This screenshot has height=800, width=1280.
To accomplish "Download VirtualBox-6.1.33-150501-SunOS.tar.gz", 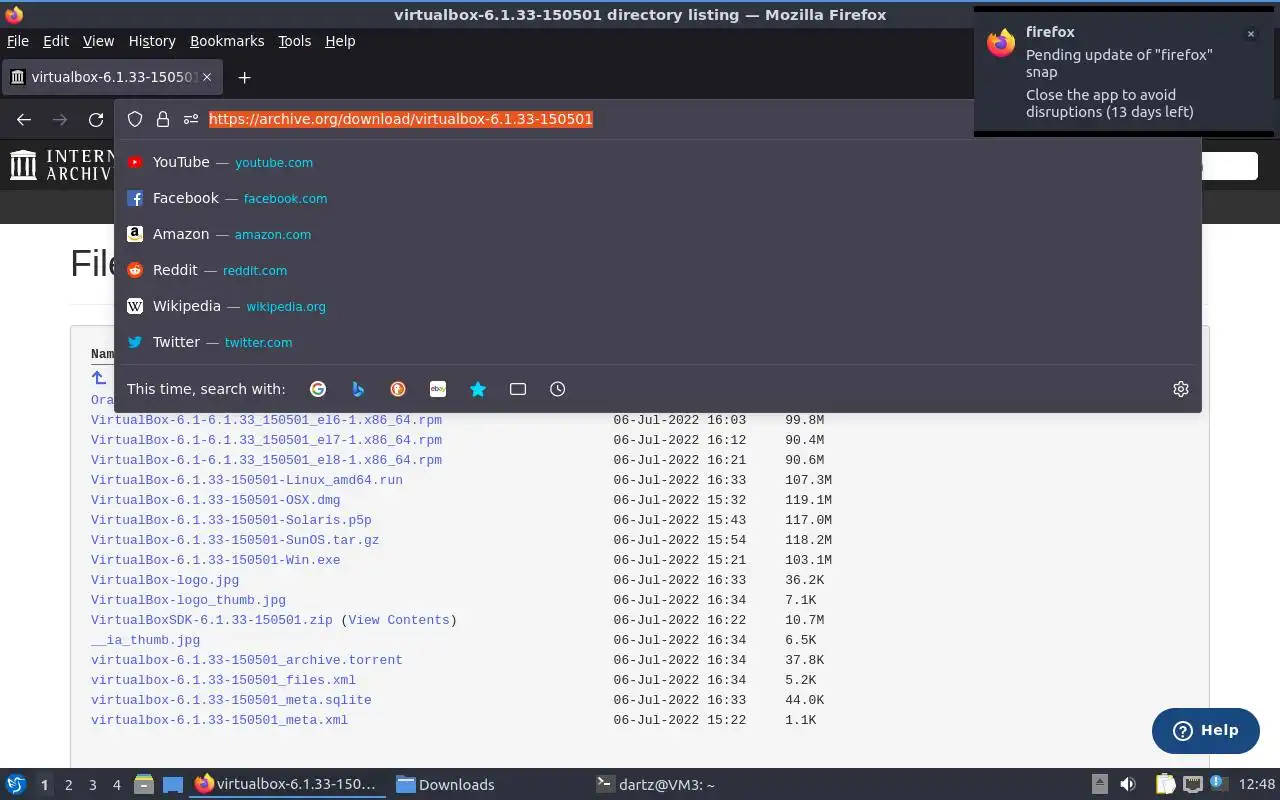I will (x=235, y=540).
